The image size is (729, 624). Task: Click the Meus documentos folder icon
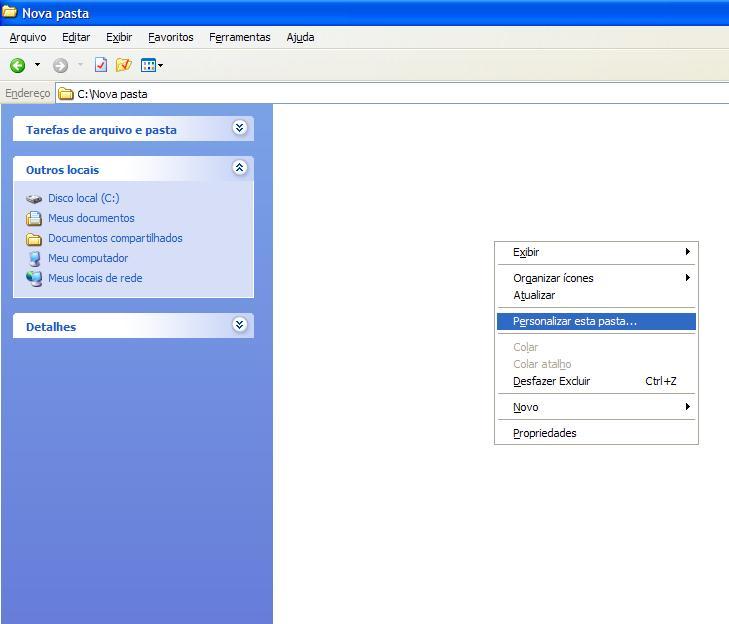tap(34, 219)
